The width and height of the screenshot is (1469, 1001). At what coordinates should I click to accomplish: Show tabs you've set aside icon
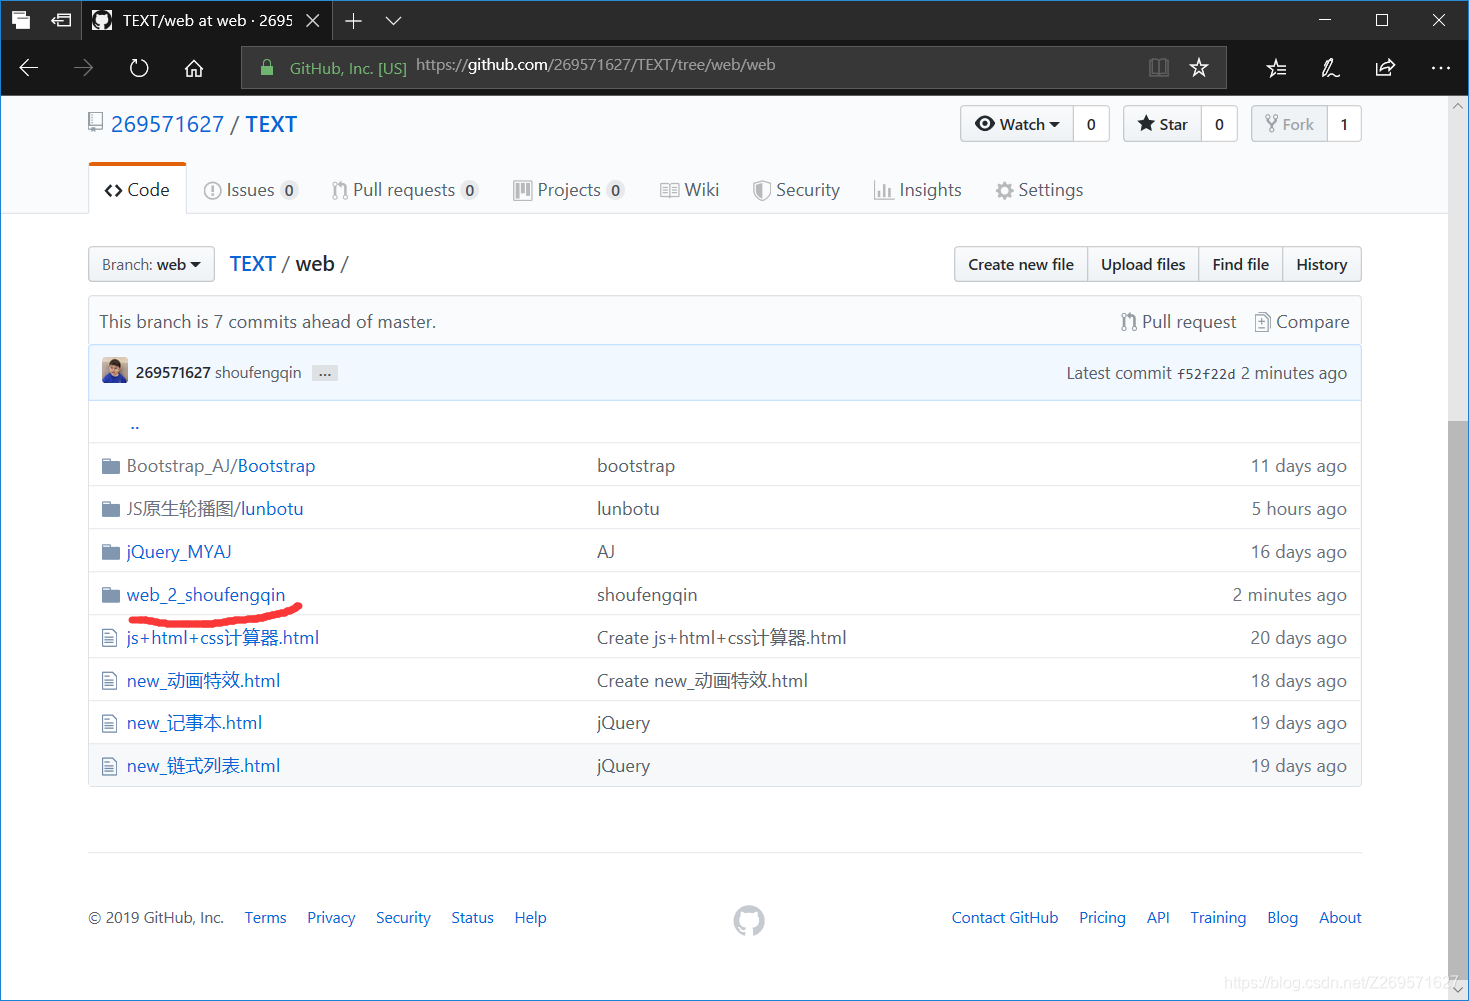pyautogui.click(x=21, y=20)
